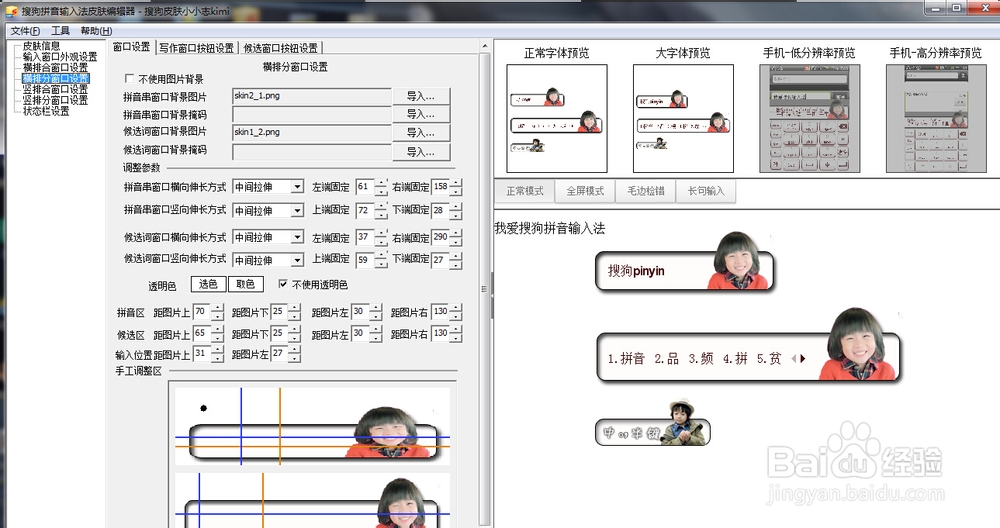
Task: Click 导入 for 候选词窗口背景图片
Action: point(421,133)
